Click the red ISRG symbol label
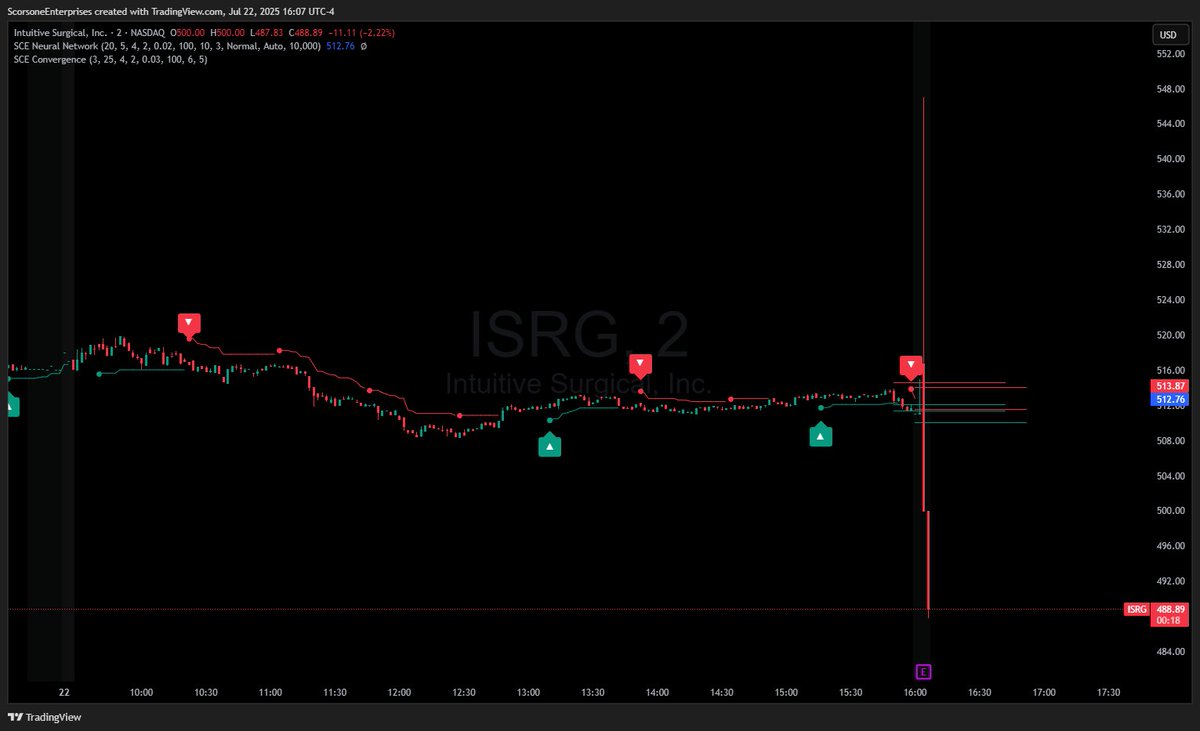This screenshot has width=1200, height=731. point(1135,609)
